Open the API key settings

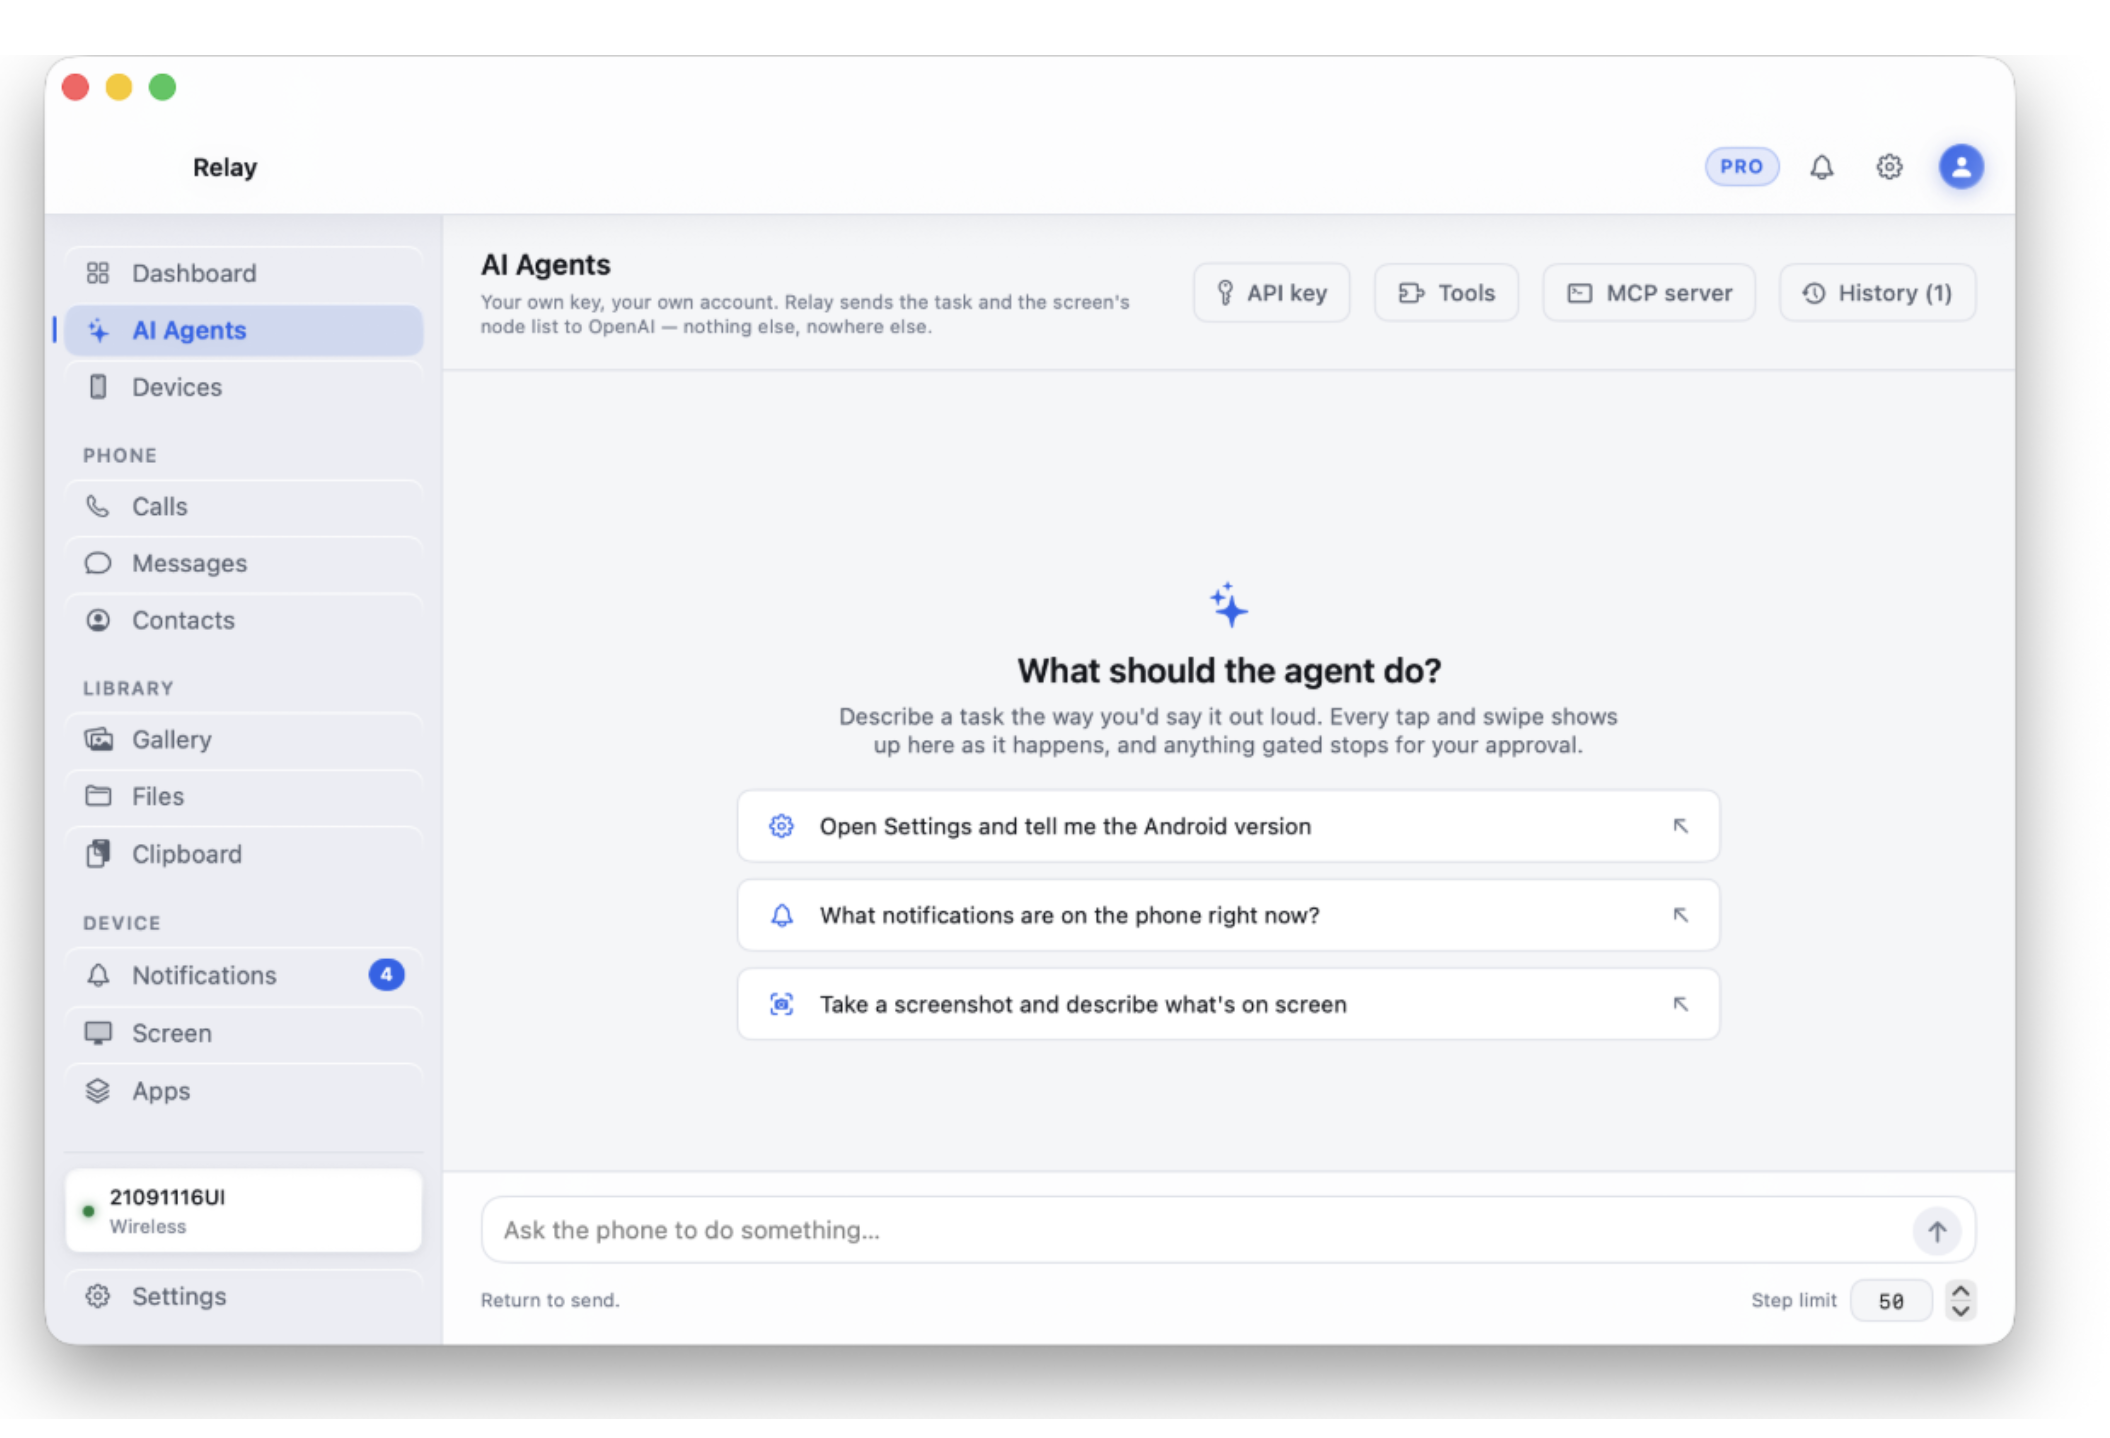tap(1271, 293)
